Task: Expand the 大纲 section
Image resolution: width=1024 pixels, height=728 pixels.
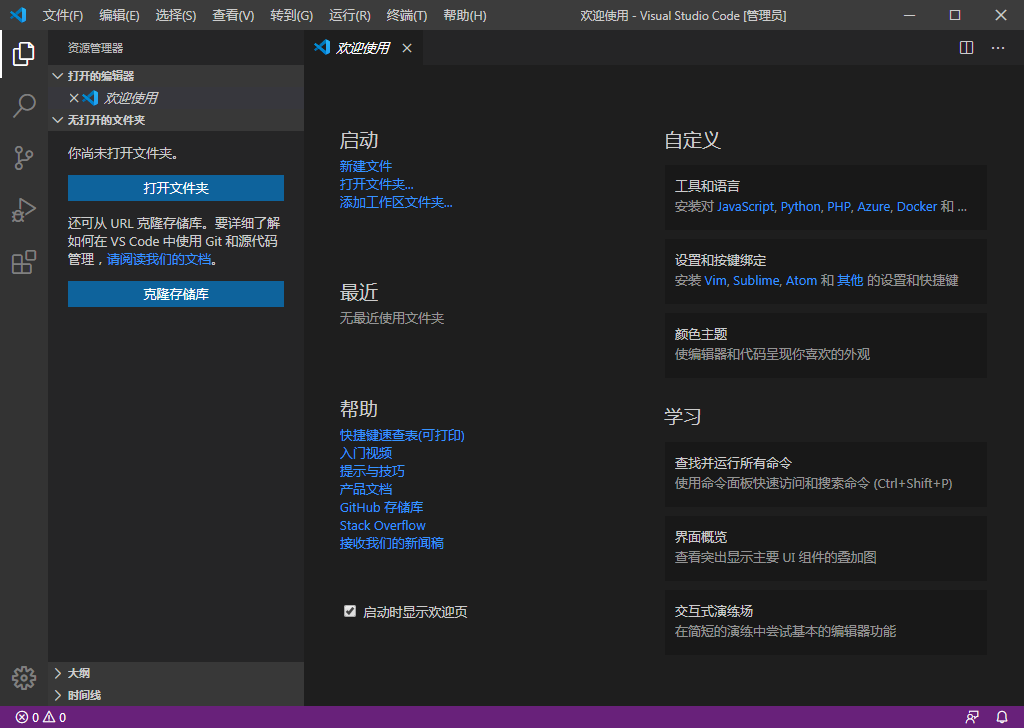Action: click(x=176, y=673)
